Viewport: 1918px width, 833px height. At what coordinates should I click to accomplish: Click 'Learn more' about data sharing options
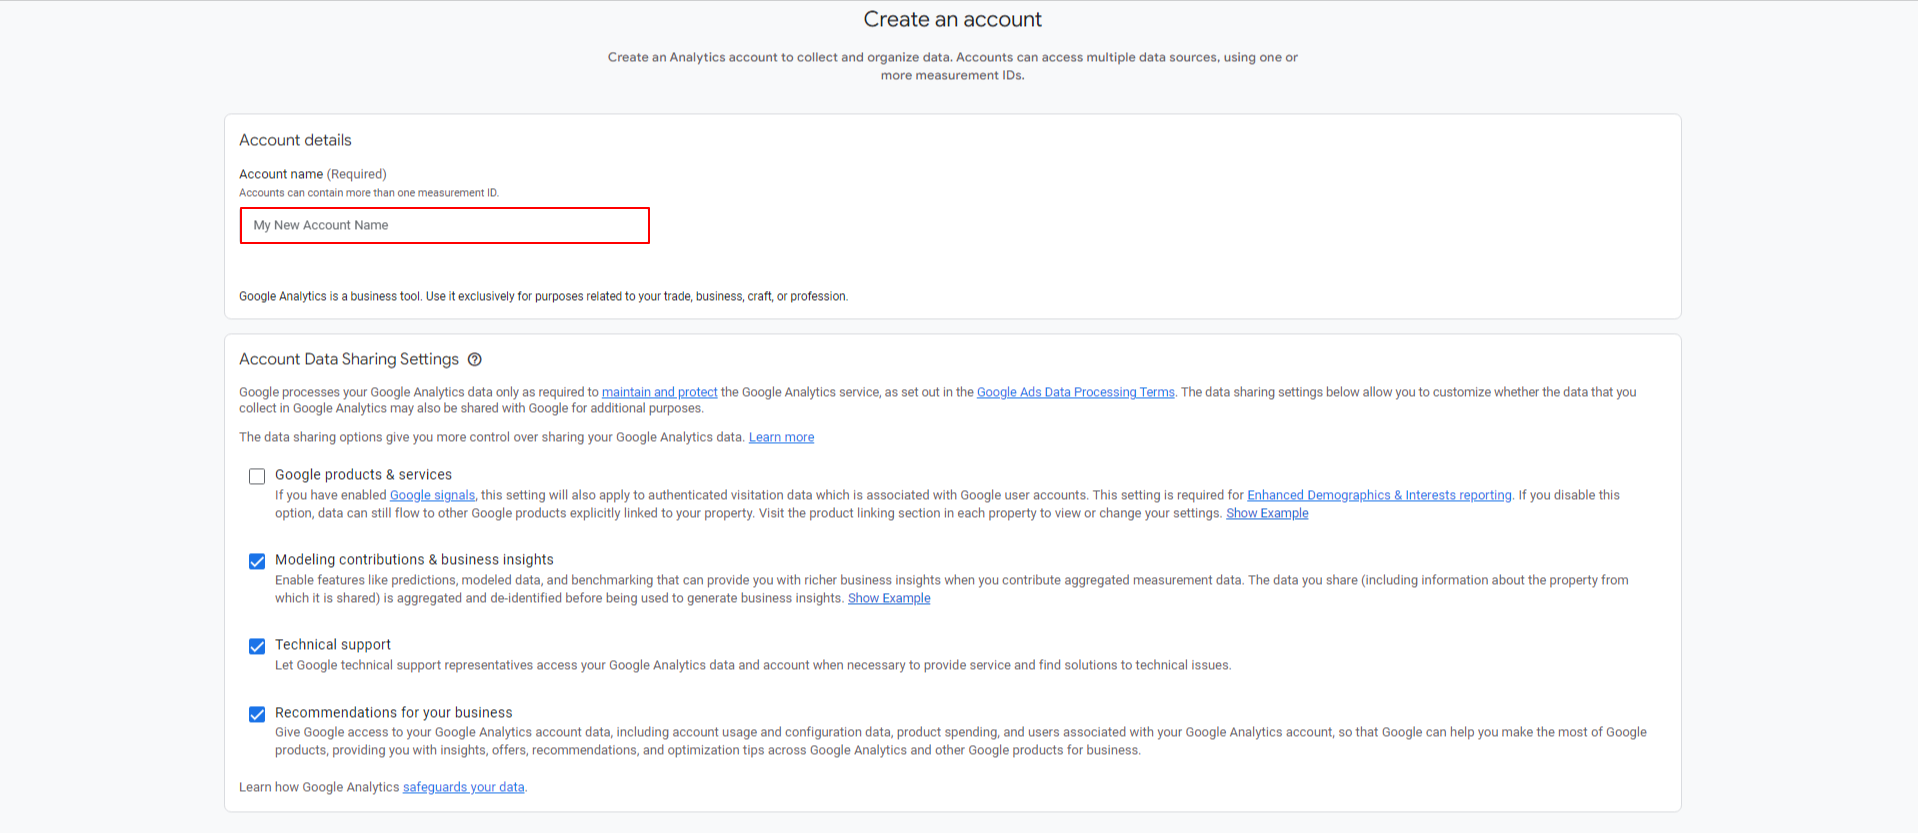pyautogui.click(x=781, y=437)
